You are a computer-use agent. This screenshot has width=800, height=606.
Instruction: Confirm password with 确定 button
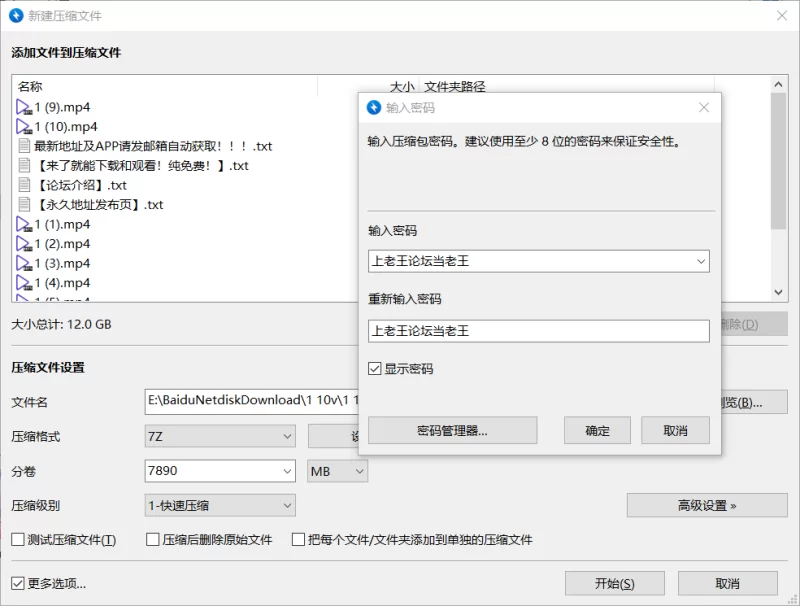click(597, 431)
